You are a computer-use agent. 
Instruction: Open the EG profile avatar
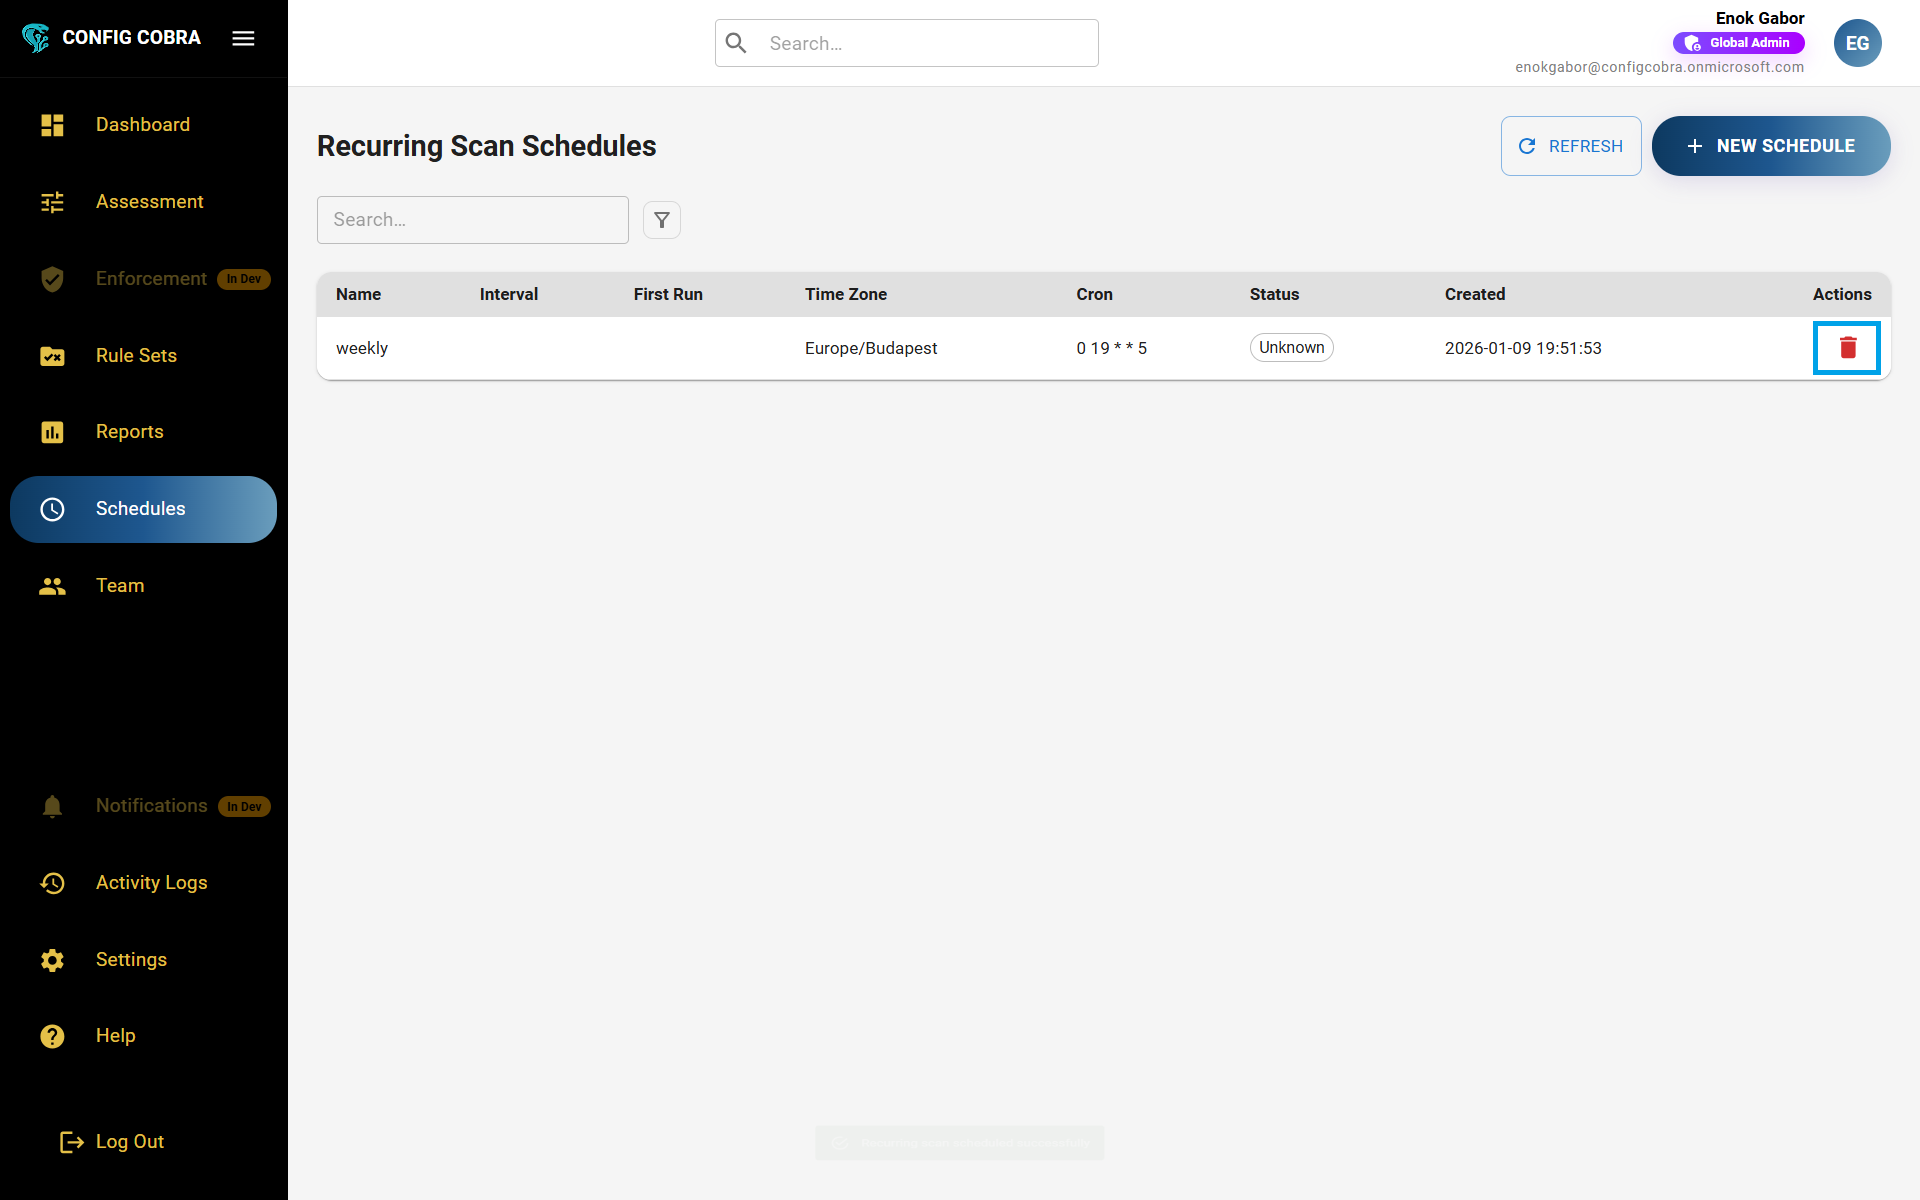(x=1857, y=42)
